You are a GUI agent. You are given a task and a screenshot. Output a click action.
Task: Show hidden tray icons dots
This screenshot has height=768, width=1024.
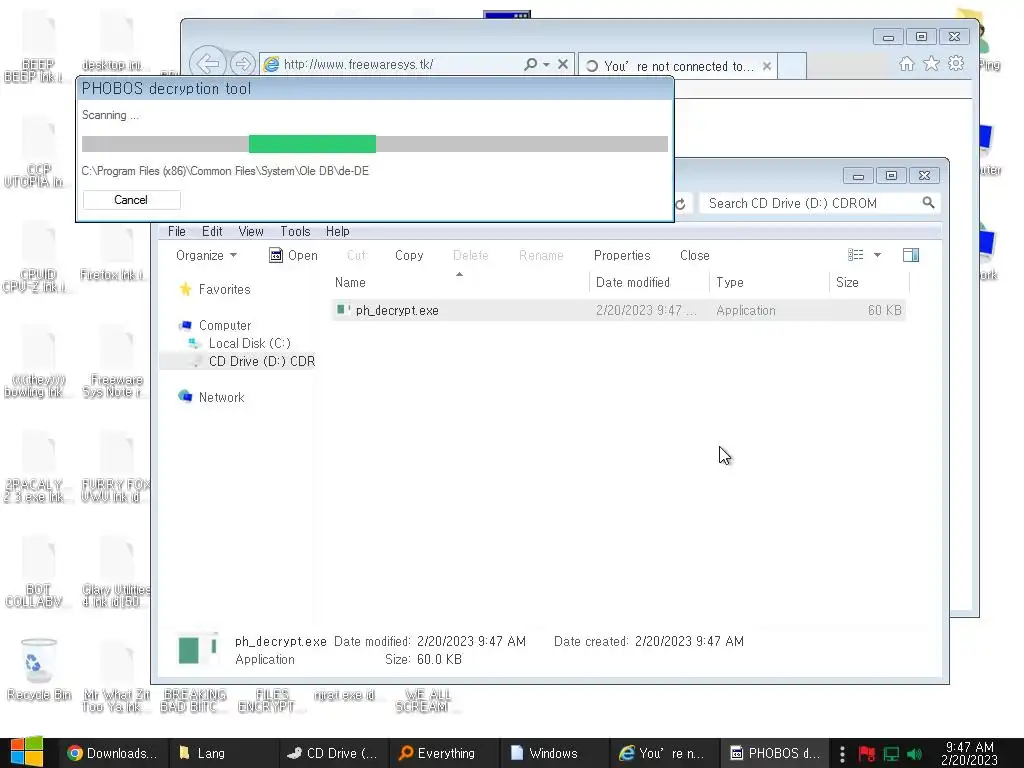pyautogui.click(x=842, y=754)
